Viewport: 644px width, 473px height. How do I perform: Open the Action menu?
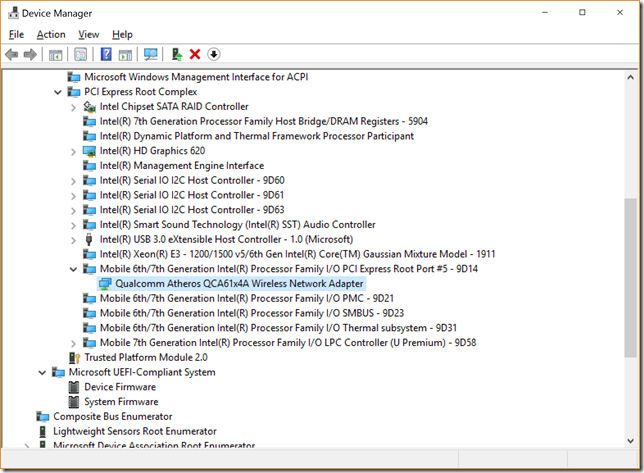51,34
